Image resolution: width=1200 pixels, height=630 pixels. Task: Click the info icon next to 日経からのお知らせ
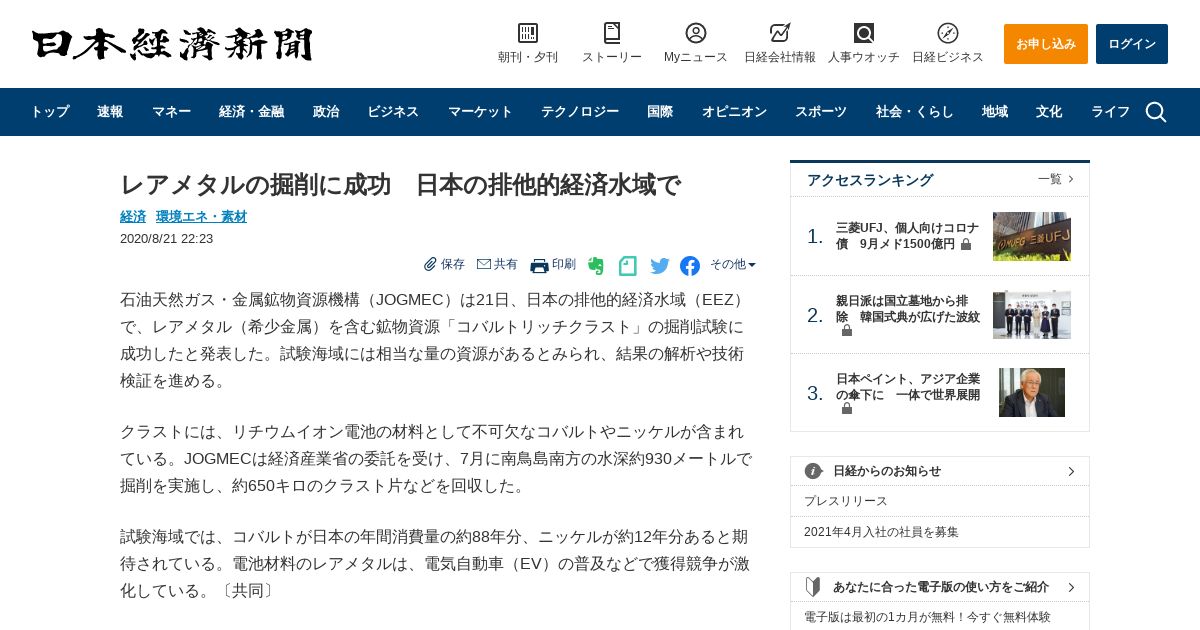click(x=813, y=471)
